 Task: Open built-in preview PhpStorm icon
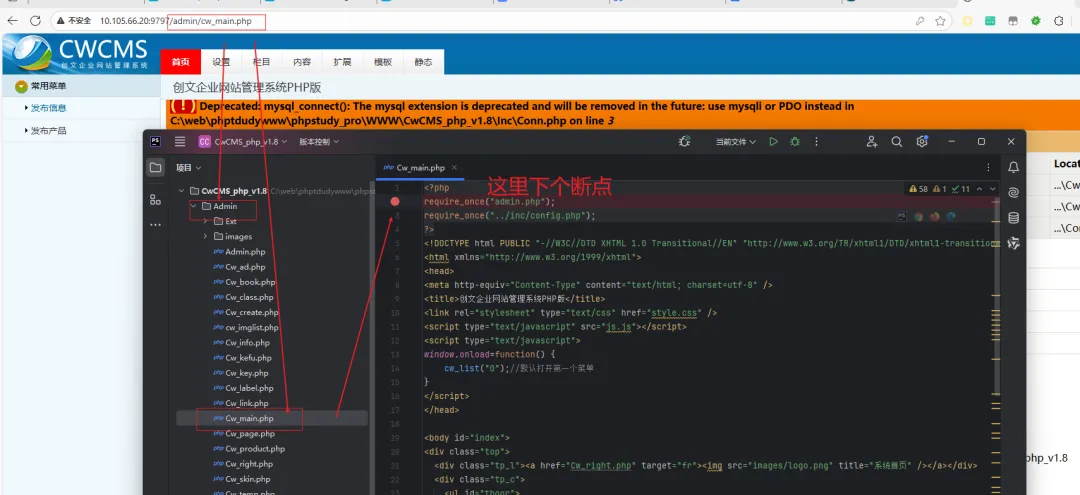(902, 216)
